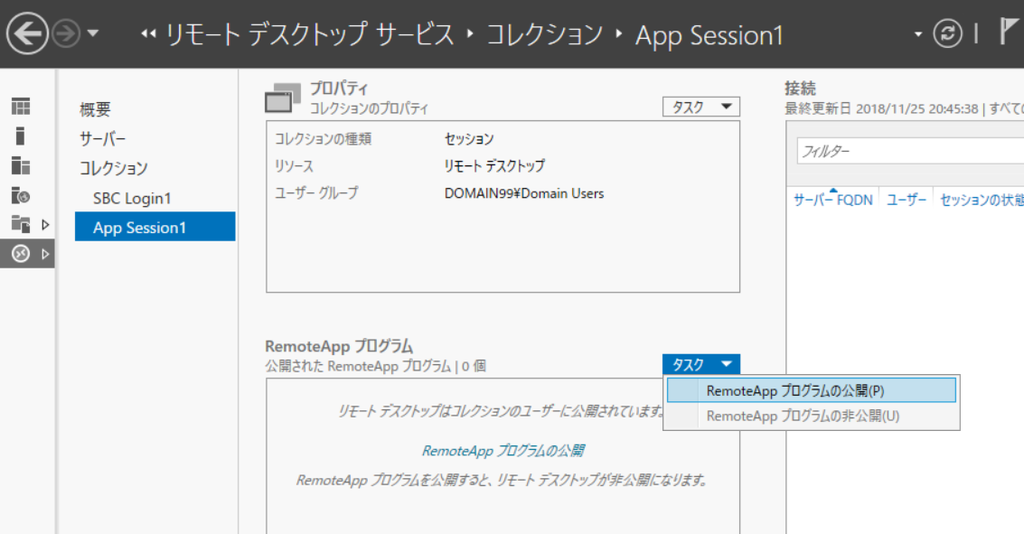
Task: Open the Notifications flag icon
Action: pyautogui.click(x=1009, y=31)
